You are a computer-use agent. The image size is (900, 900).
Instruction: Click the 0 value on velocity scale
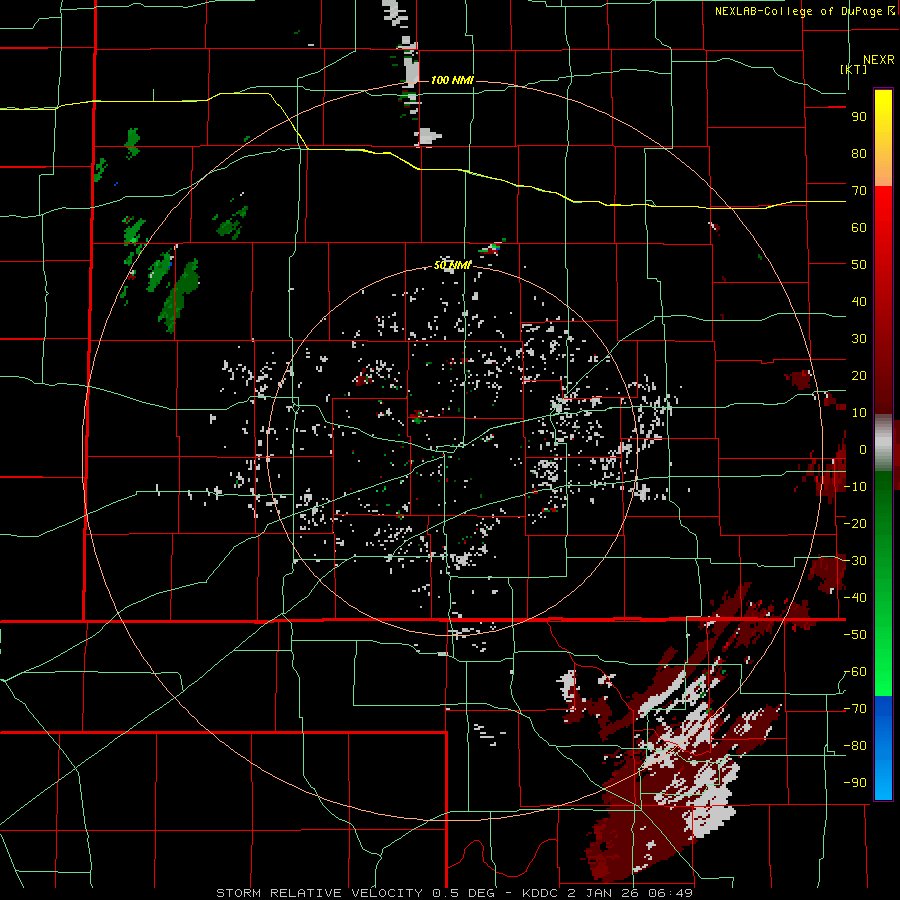point(863,450)
